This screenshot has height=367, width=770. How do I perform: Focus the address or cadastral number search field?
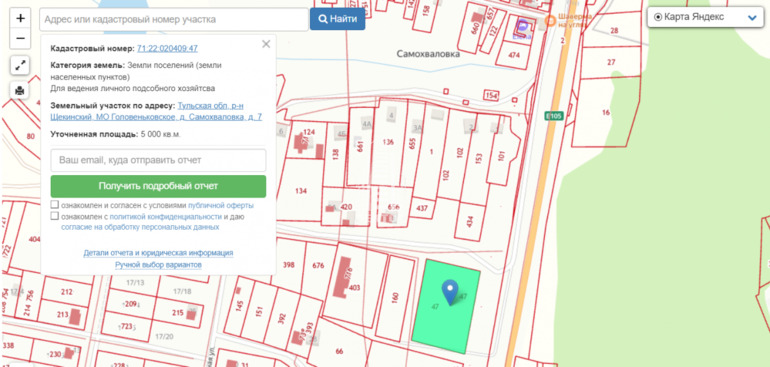(x=174, y=20)
